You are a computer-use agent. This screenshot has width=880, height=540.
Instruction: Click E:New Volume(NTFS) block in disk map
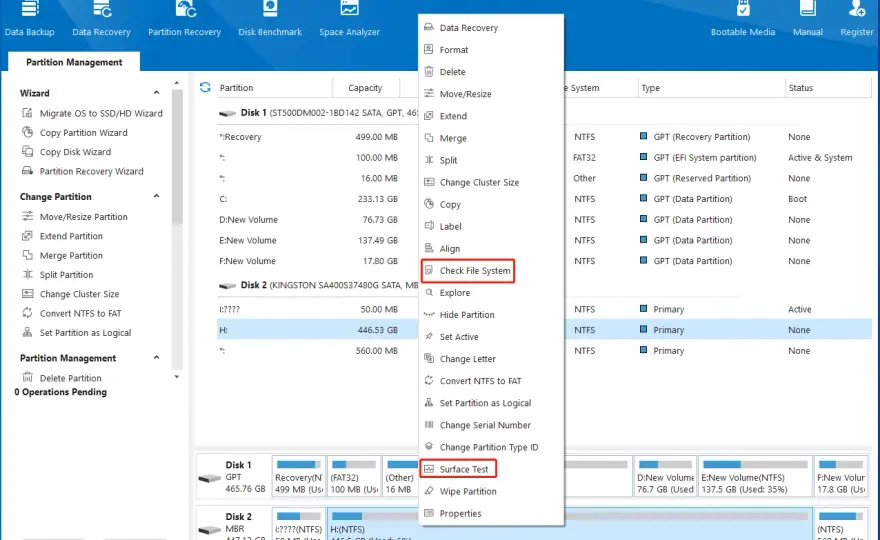point(754,477)
